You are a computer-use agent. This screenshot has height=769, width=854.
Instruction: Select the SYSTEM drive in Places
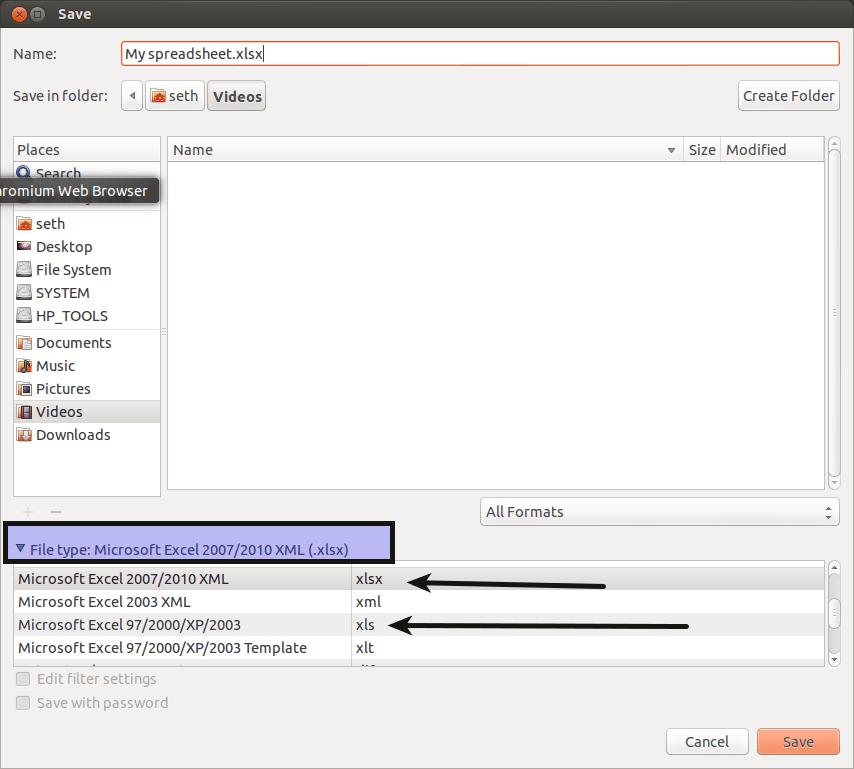click(x=61, y=292)
